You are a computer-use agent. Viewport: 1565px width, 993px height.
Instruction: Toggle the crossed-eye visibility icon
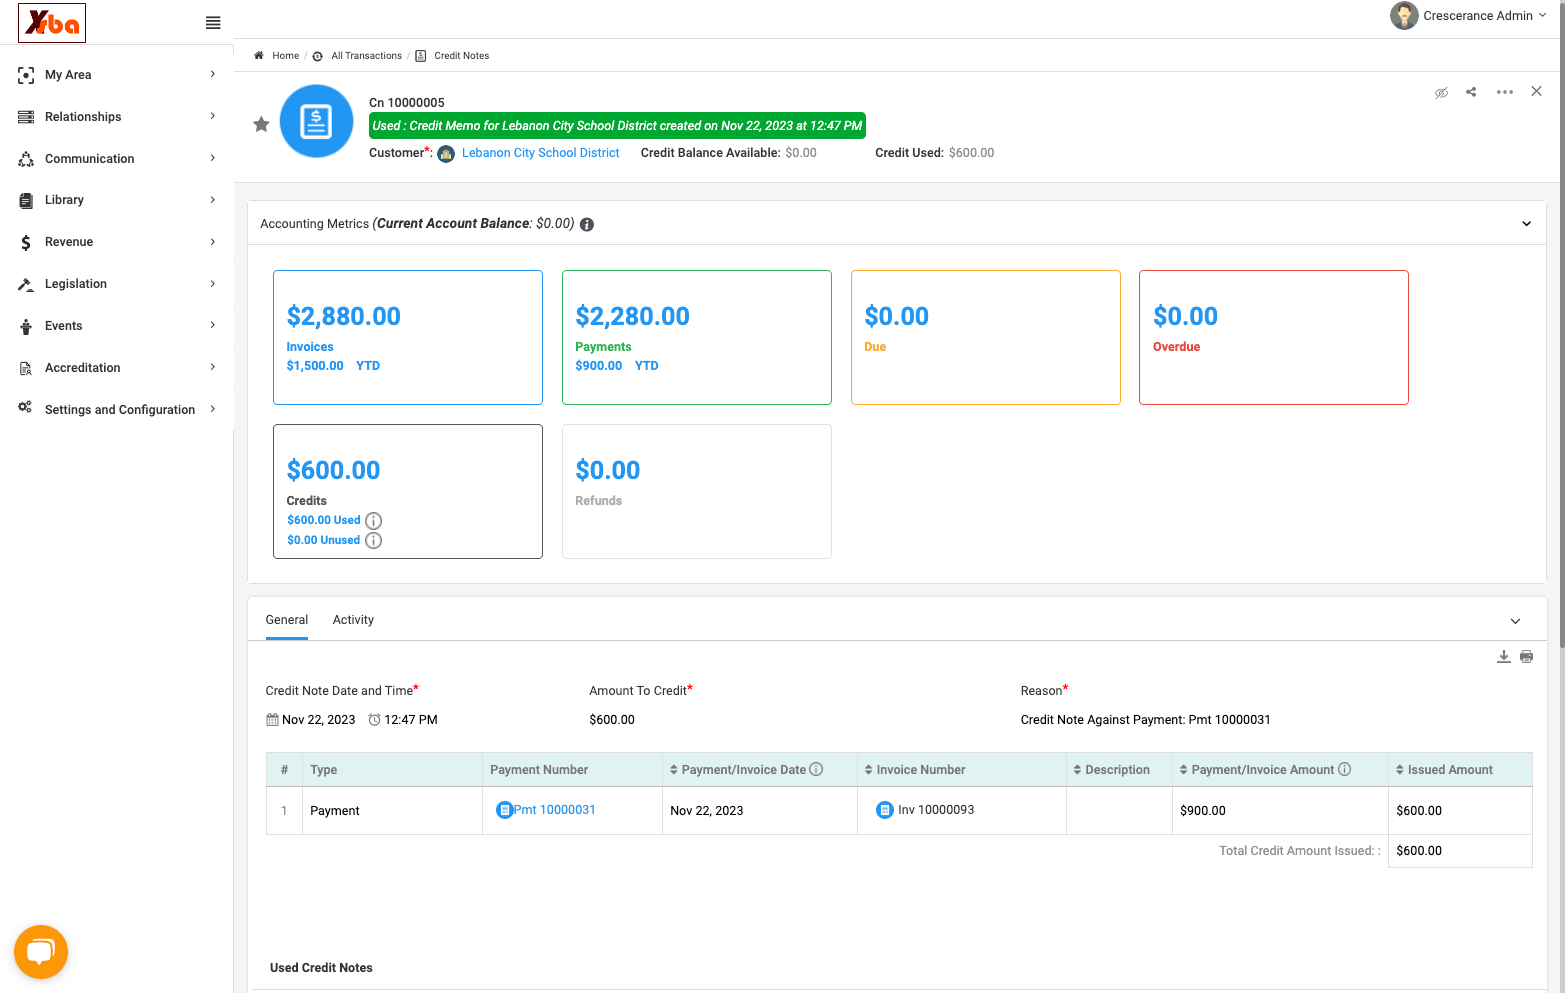(1441, 92)
